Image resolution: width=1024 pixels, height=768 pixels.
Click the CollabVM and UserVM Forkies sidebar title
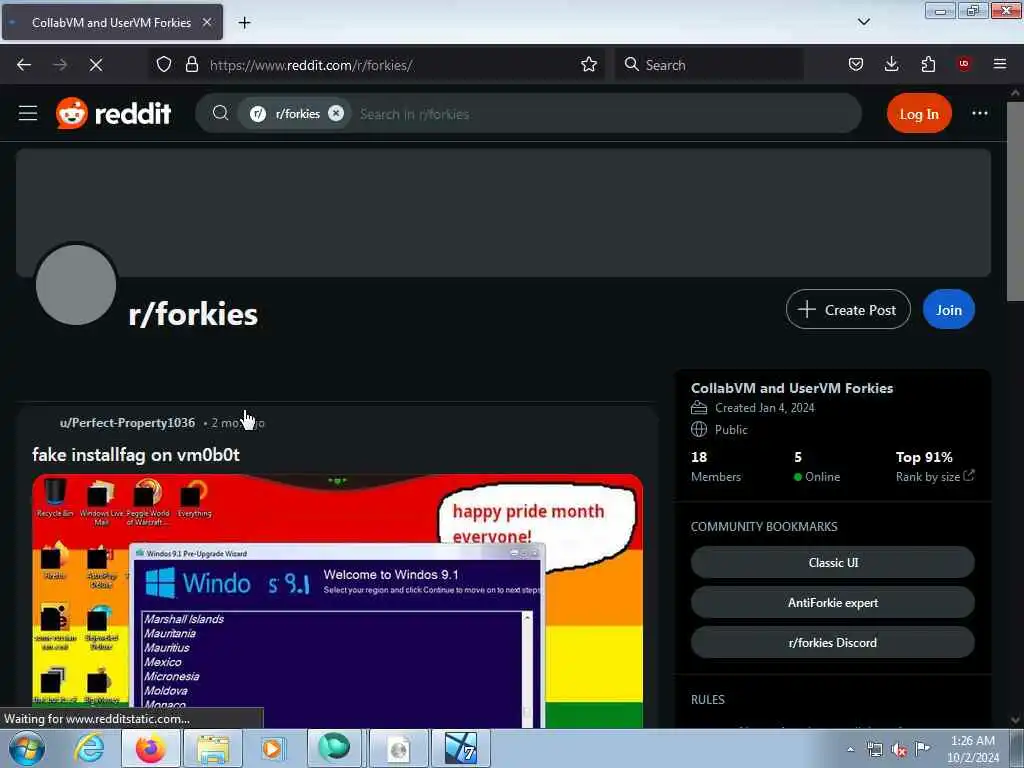click(792, 388)
